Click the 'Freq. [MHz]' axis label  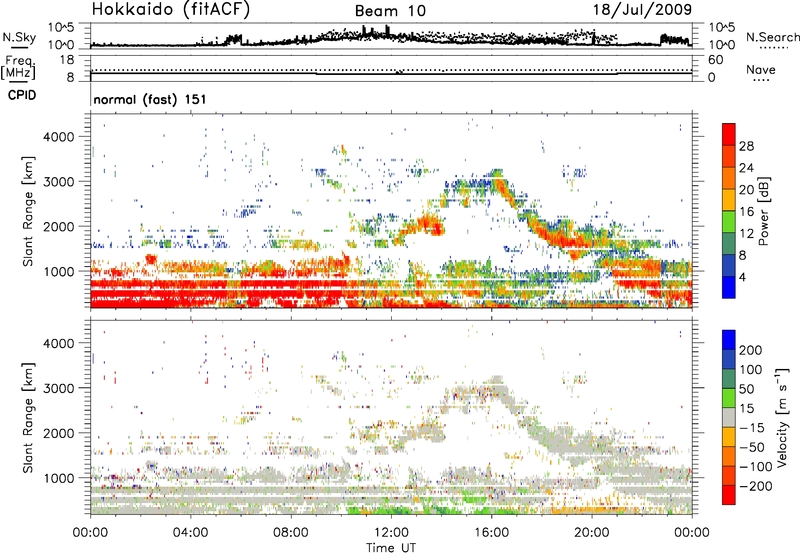18,67
